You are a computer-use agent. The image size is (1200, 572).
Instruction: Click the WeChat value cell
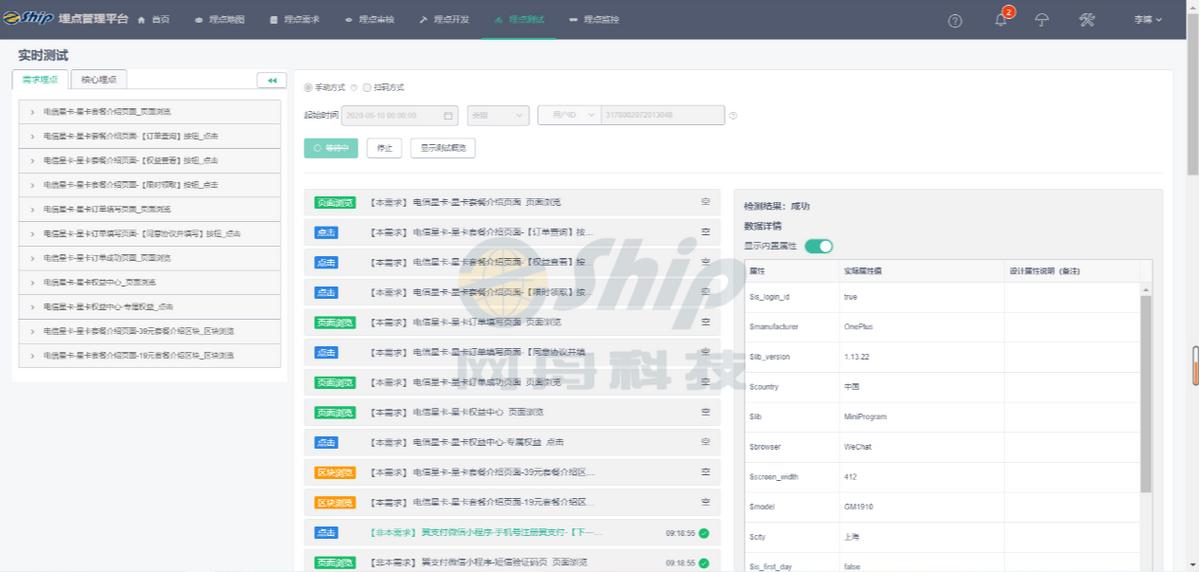tap(922, 447)
